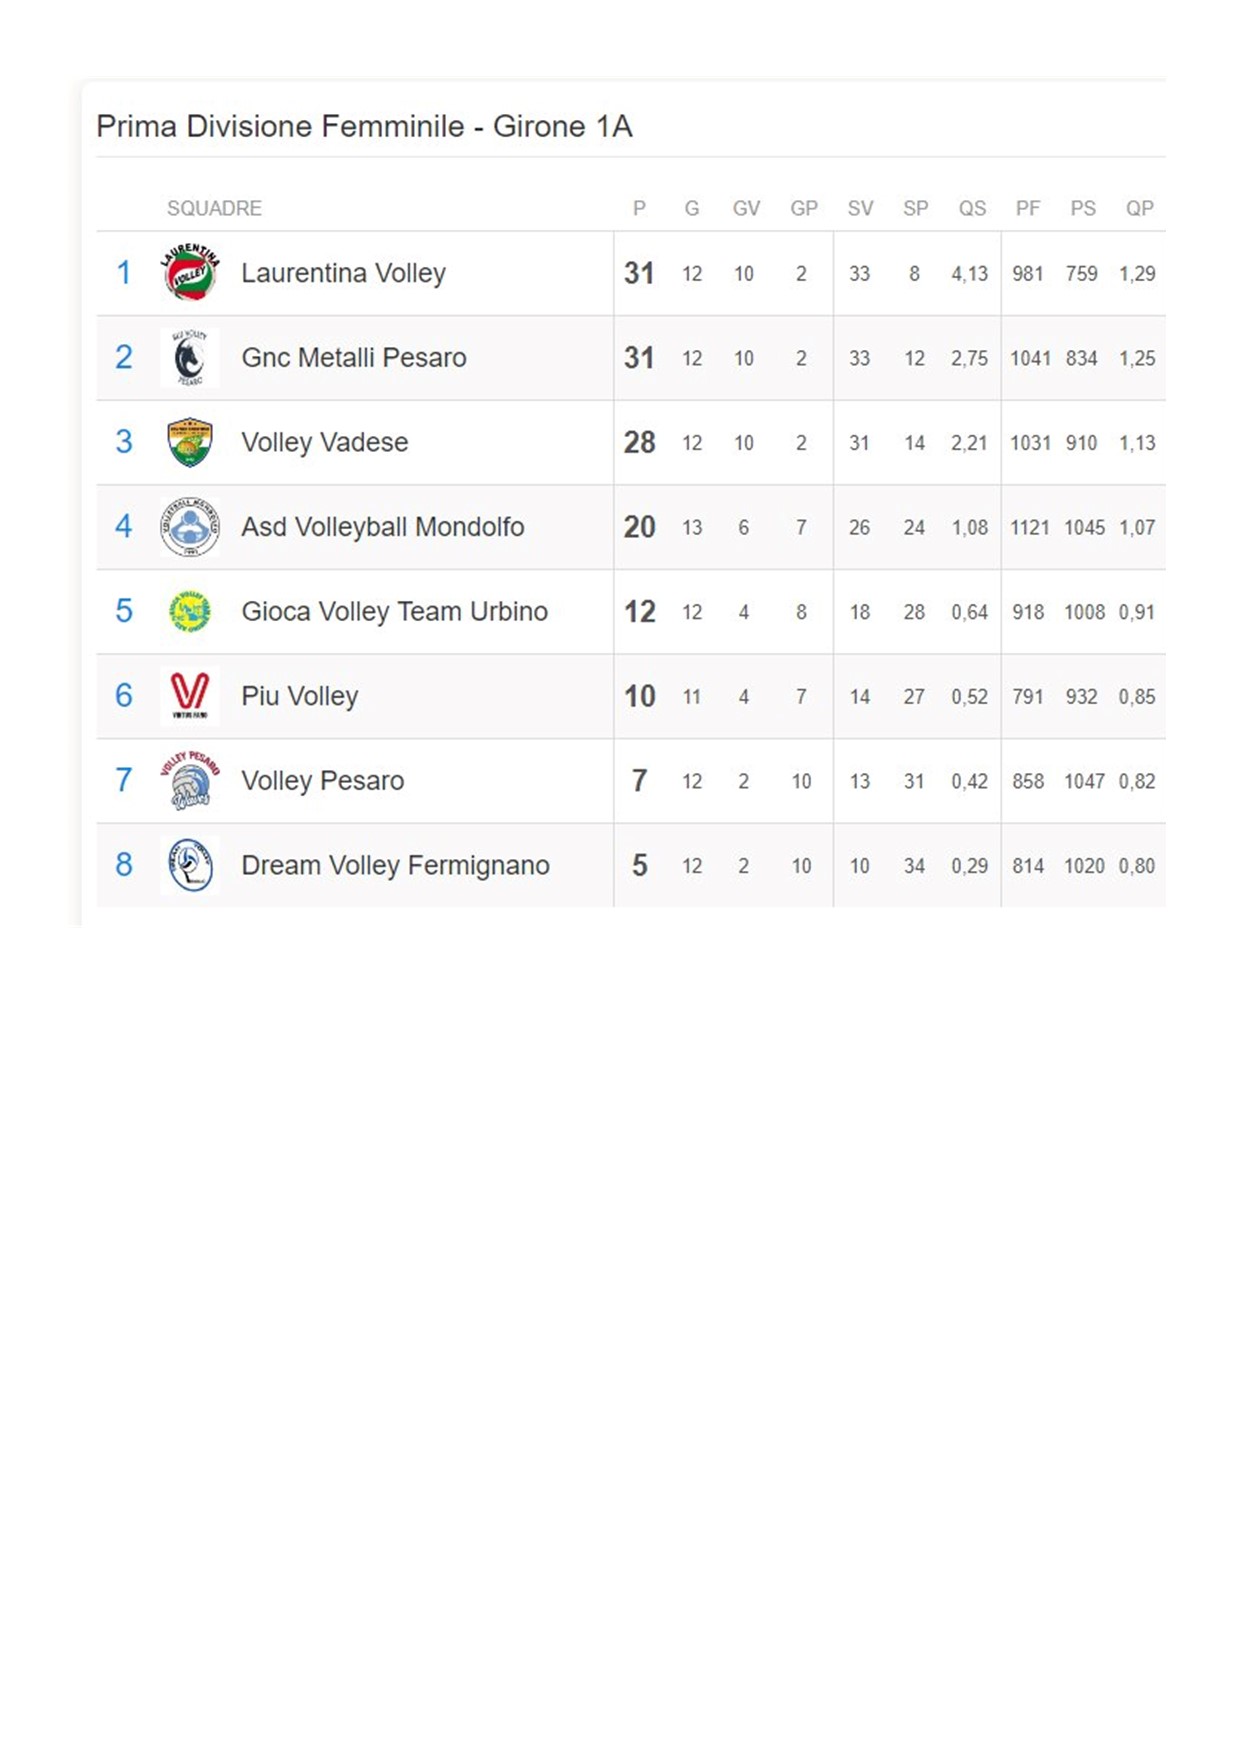The width and height of the screenshot is (1240, 1754).
Task: Click the Gioca Volley Team Urbino logo
Action: (190, 611)
